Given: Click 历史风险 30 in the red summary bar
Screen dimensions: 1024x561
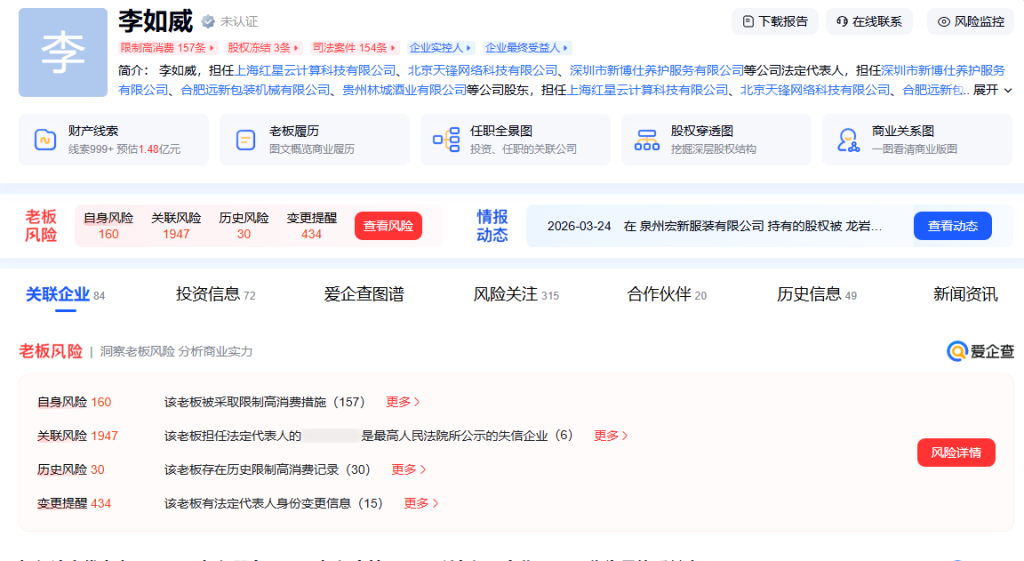Looking at the screenshot, I should (x=244, y=226).
